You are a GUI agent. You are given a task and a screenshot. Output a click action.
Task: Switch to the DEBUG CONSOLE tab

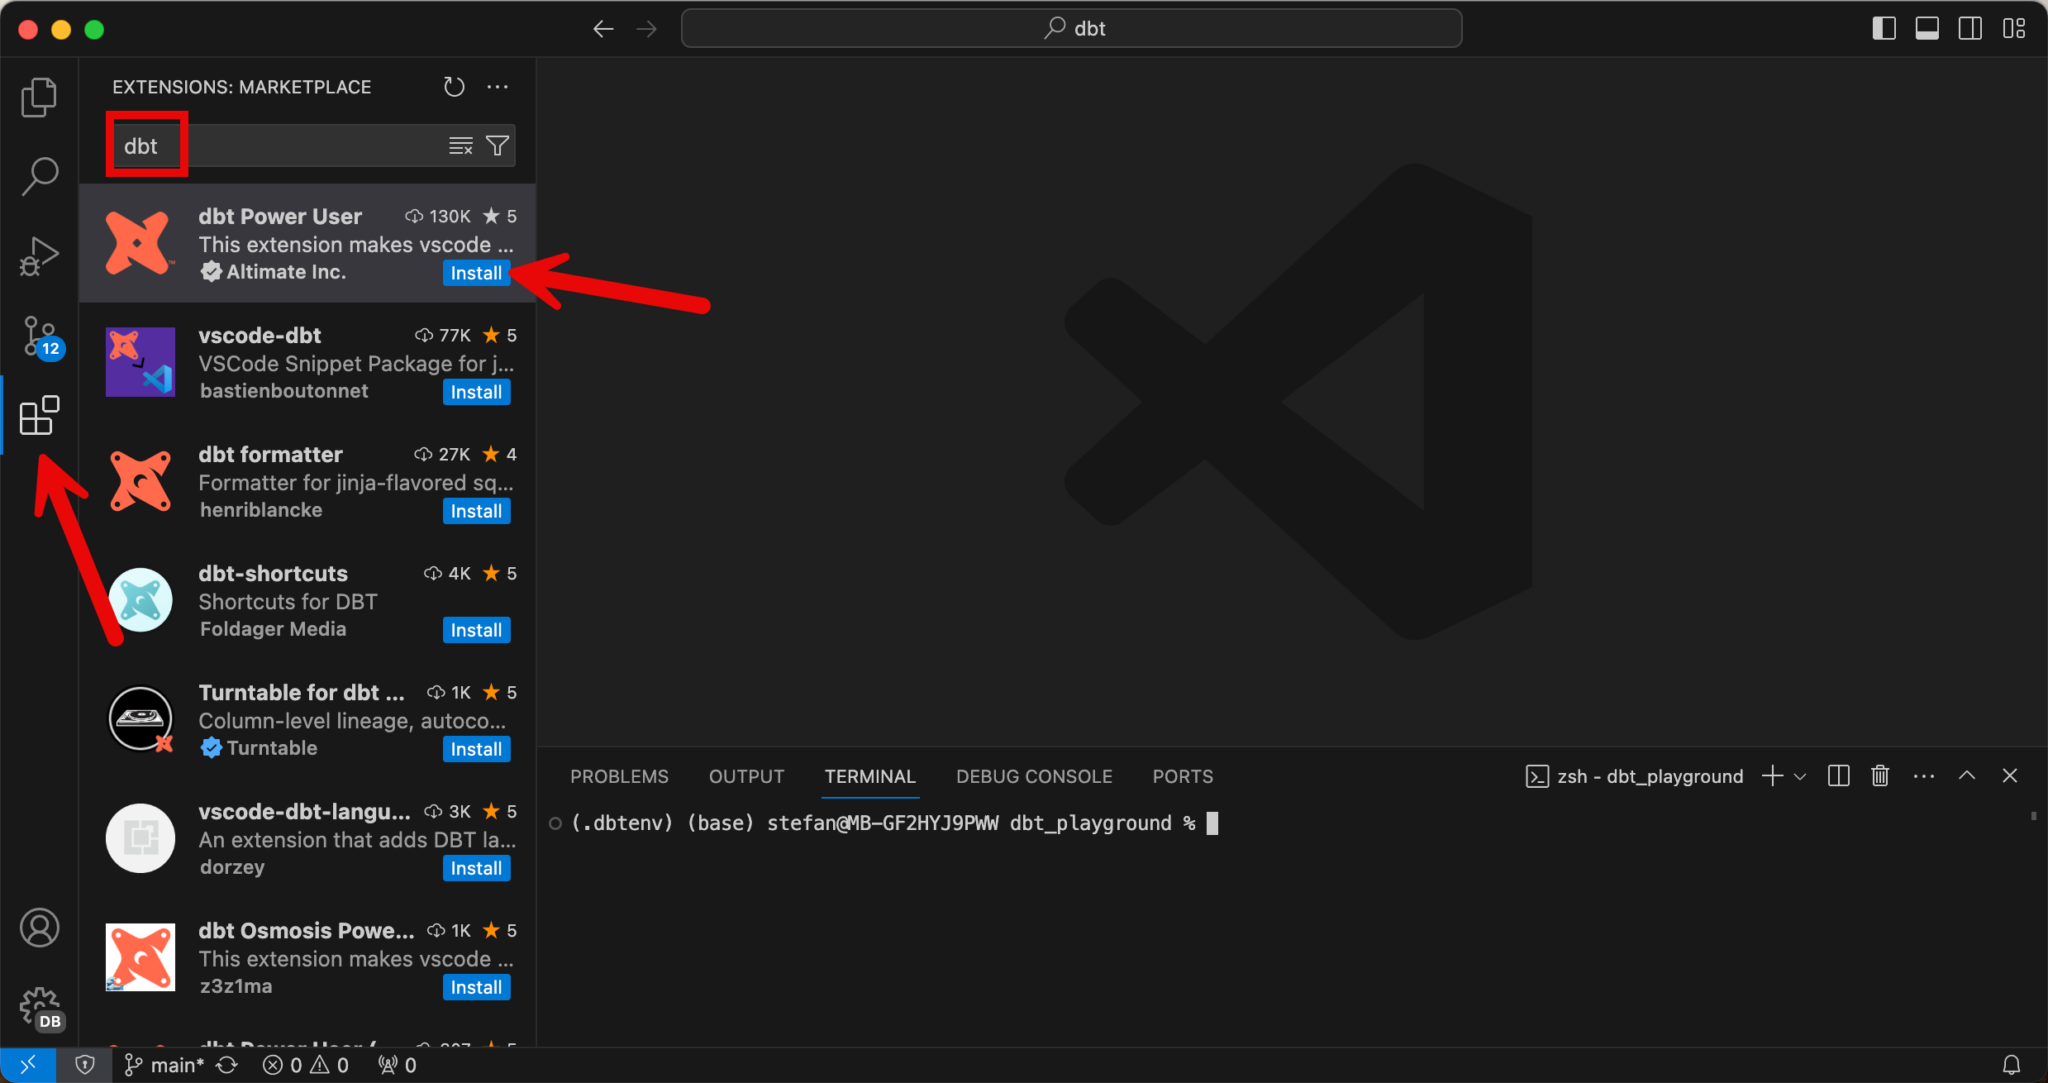point(1033,776)
